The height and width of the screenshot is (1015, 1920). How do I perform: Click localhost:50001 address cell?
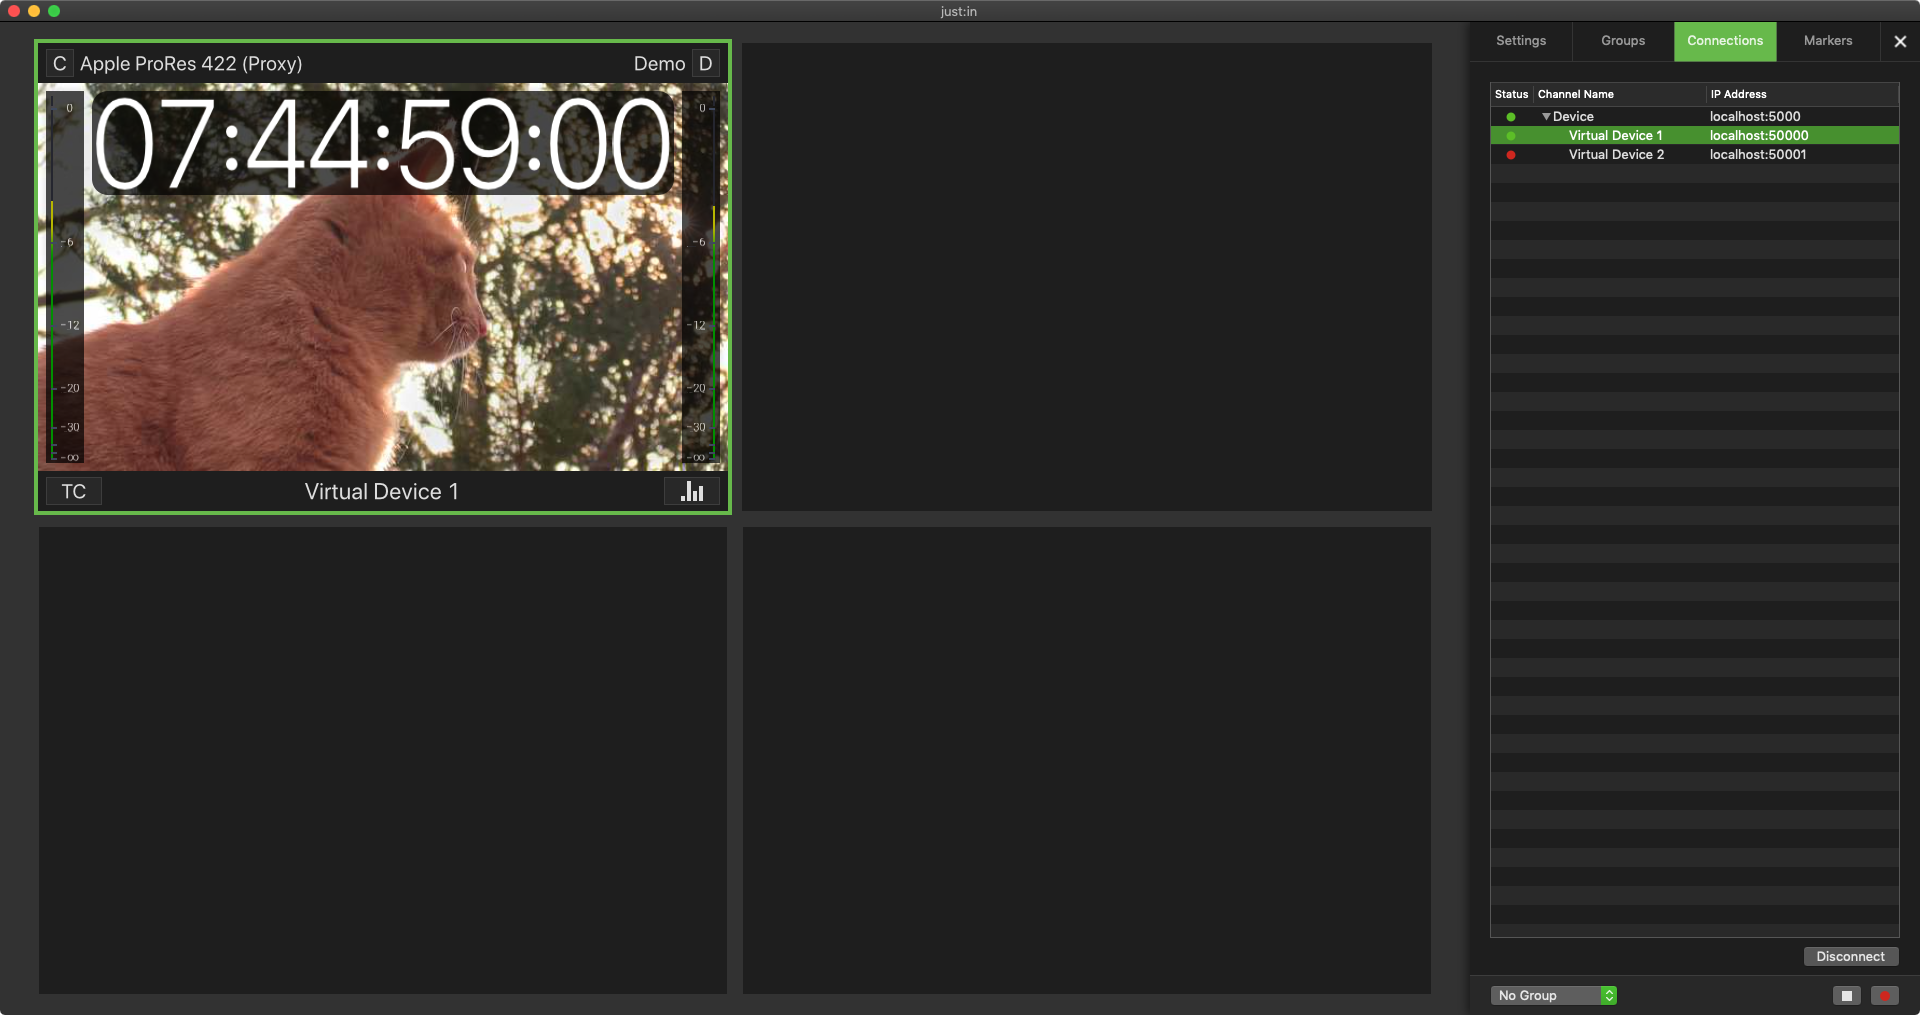1758,155
